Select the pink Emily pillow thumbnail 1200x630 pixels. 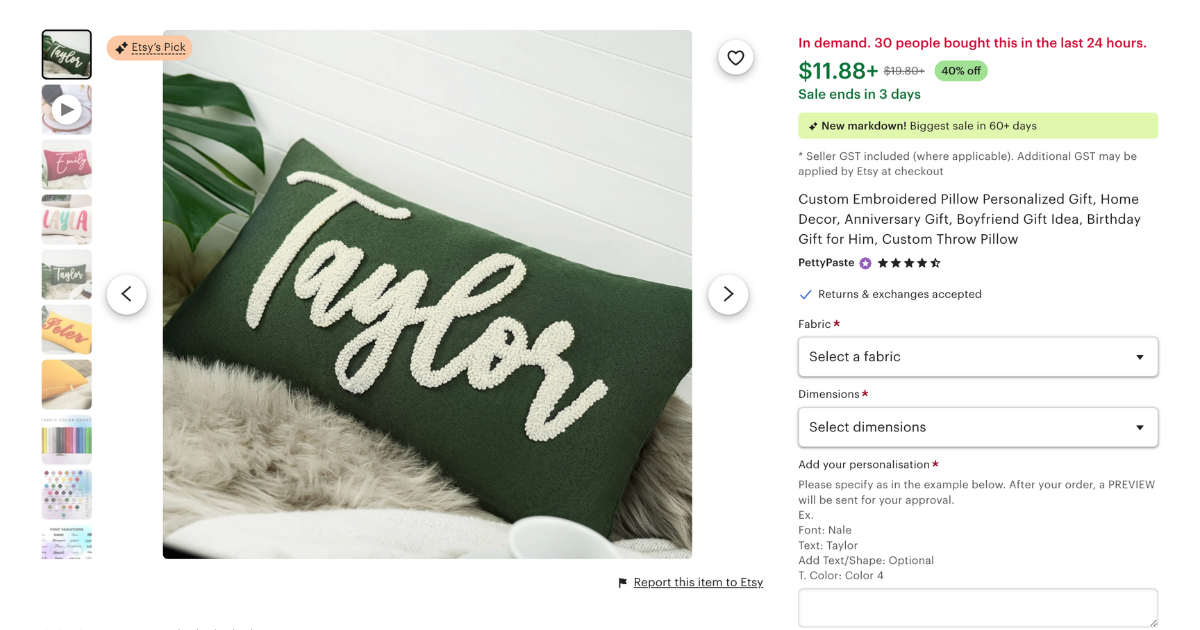[x=66, y=164]
